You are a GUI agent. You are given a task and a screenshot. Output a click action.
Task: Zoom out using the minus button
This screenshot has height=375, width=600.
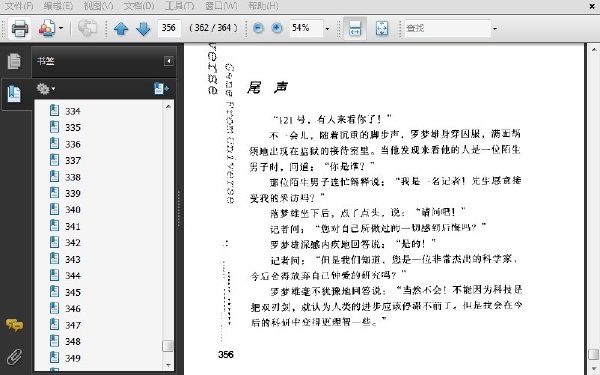coord(259,28)
